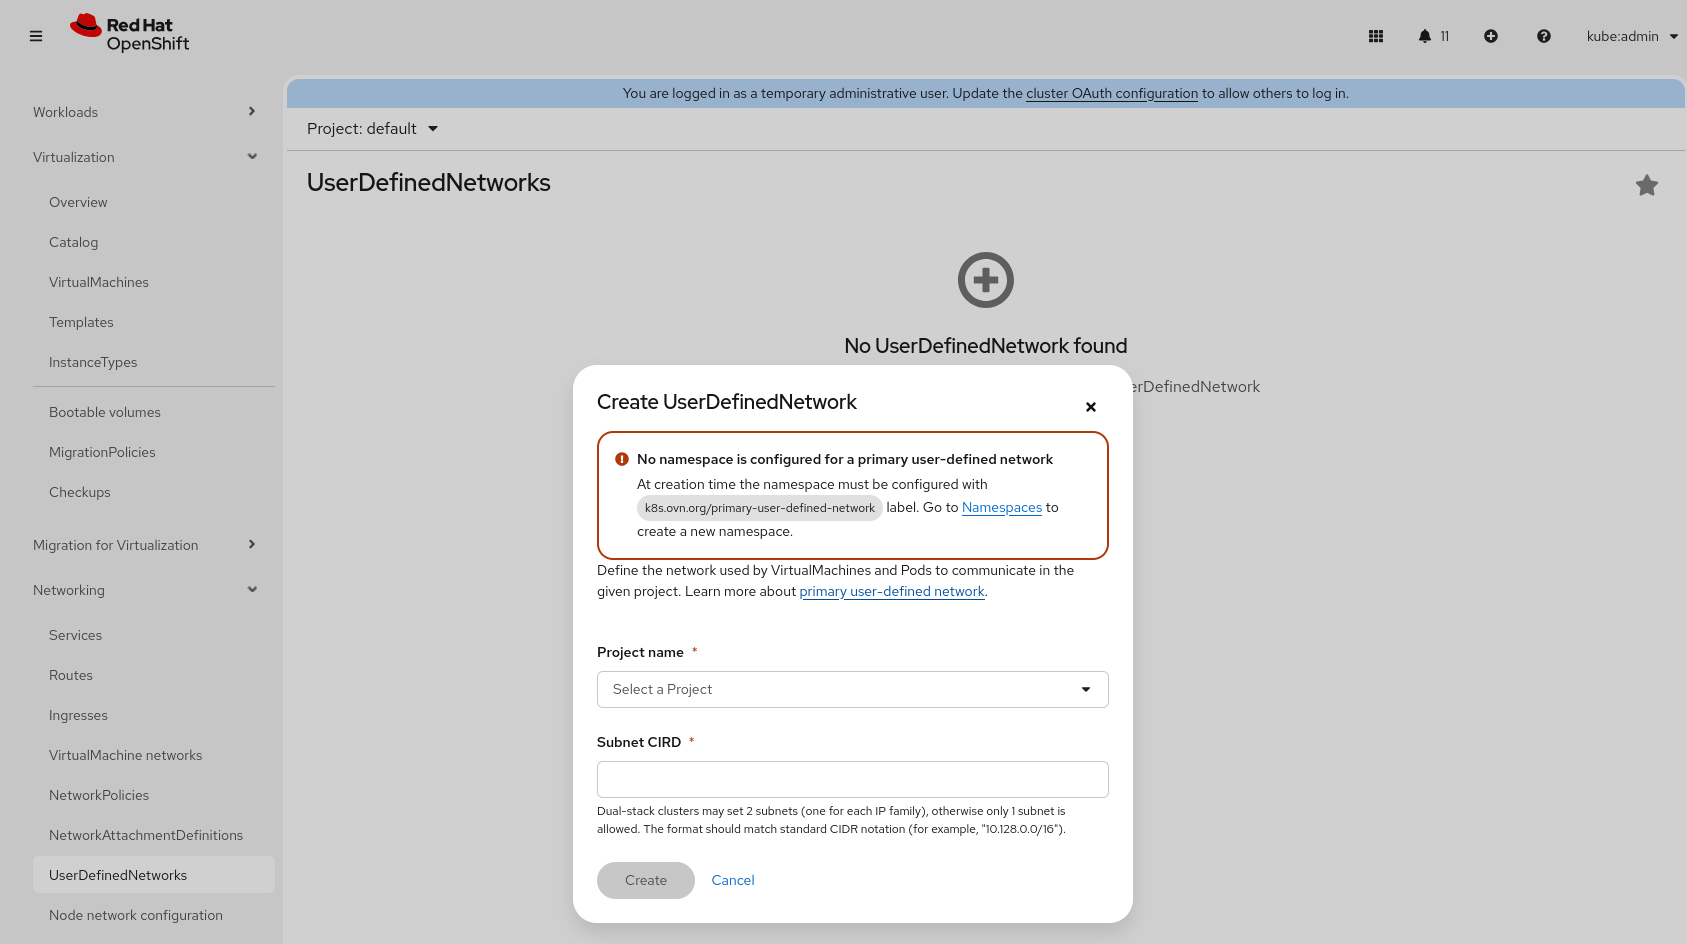The height and width of the screenshot is (944, 1687).
Task: Go to VirtualMachines in sidebar
Action: (x=99, y=282)
